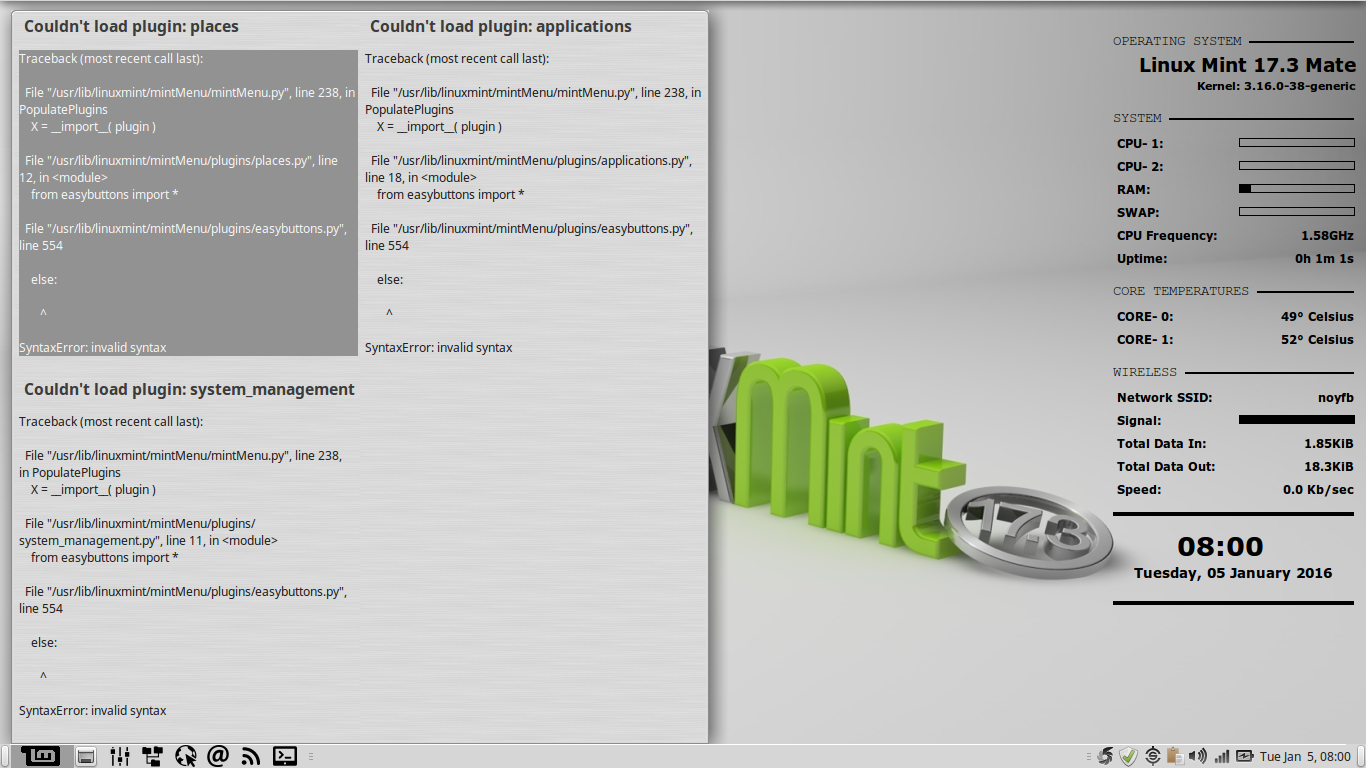This screenshot has width=1366, height=768.
Task: Click the "Couldn't load plugin: system_management" heading
Action: (x=189, y=389)
